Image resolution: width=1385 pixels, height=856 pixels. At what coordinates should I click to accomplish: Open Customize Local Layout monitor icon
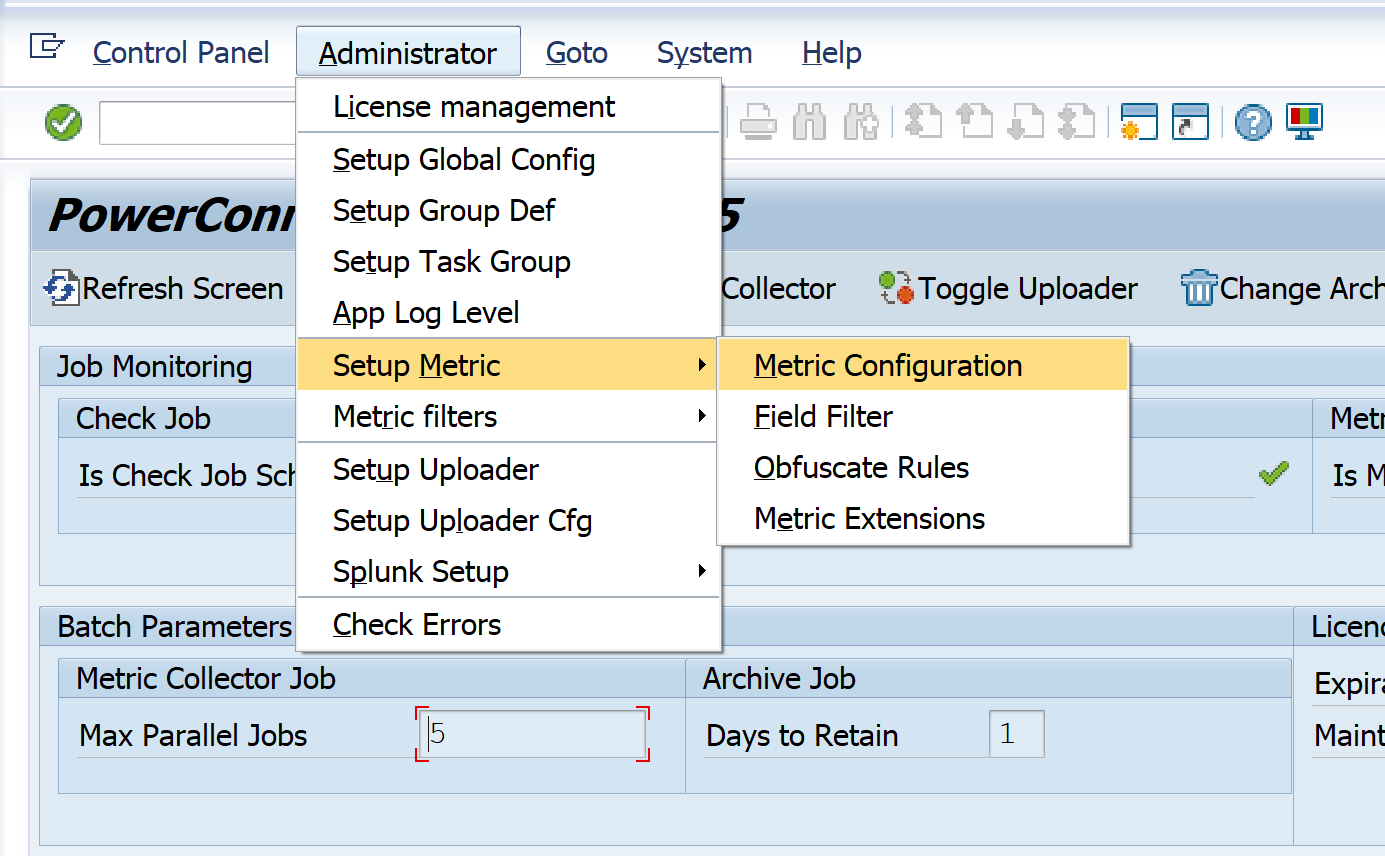[1305, 122]
